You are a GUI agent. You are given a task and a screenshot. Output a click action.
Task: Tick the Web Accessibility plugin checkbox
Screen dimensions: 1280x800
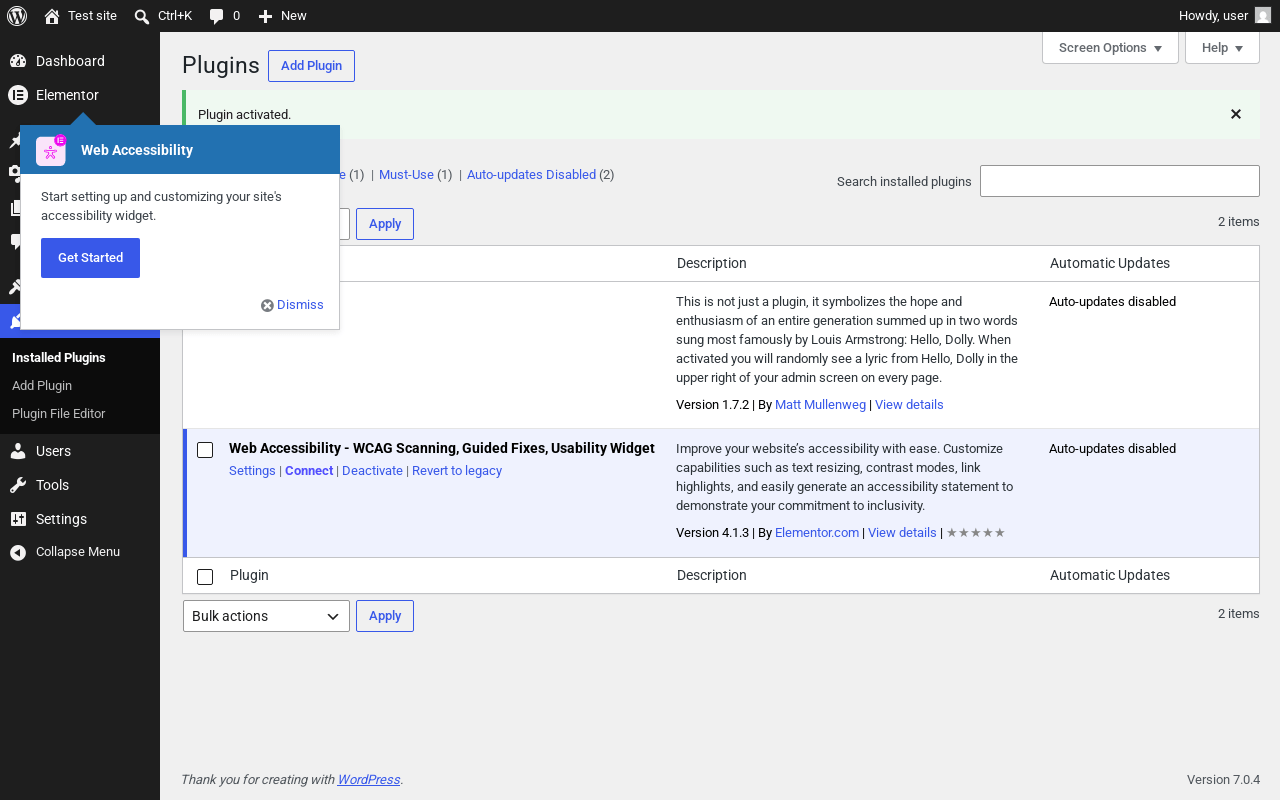(x=205, y=450)
